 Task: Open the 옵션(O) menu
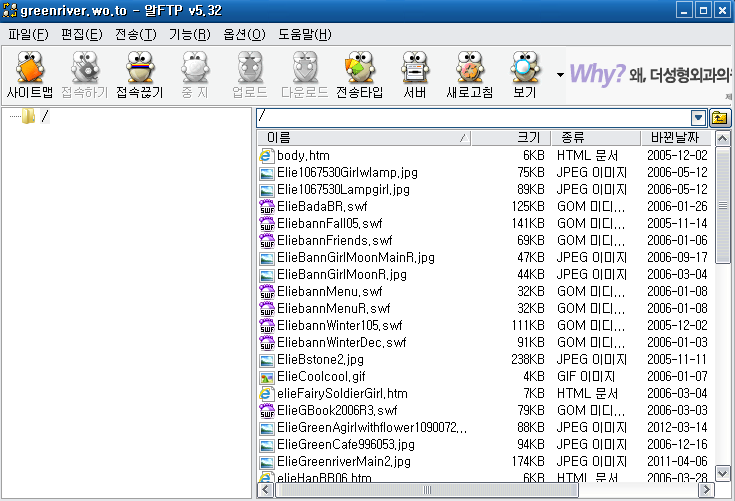244,34
